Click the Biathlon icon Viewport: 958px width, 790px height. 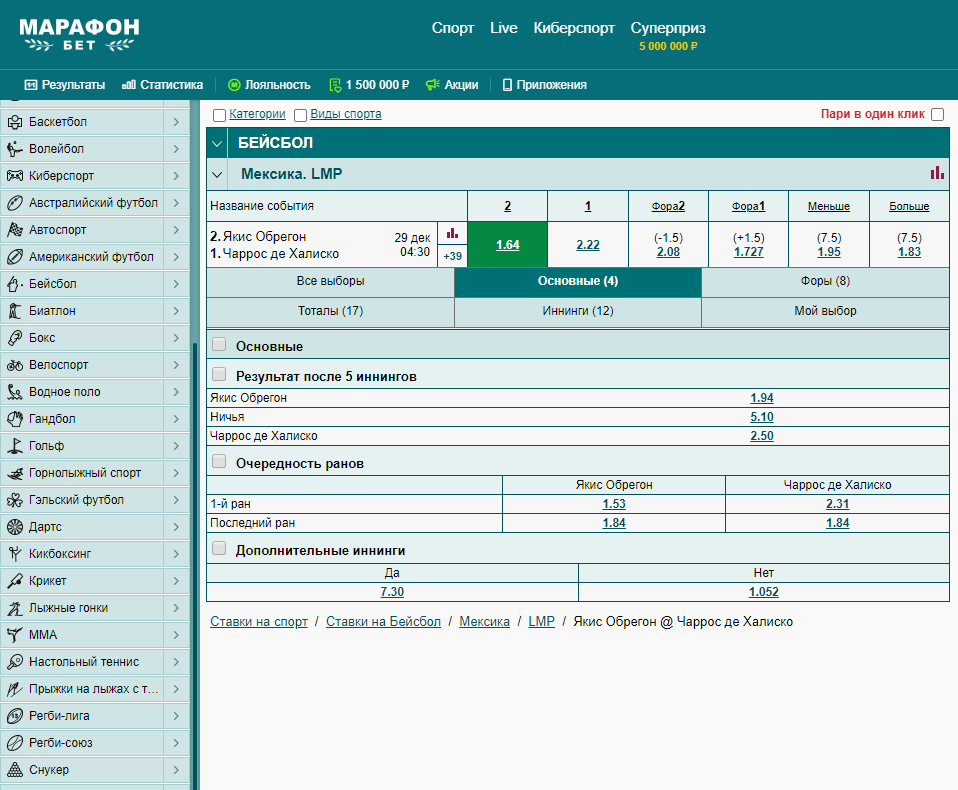(15, 311)
